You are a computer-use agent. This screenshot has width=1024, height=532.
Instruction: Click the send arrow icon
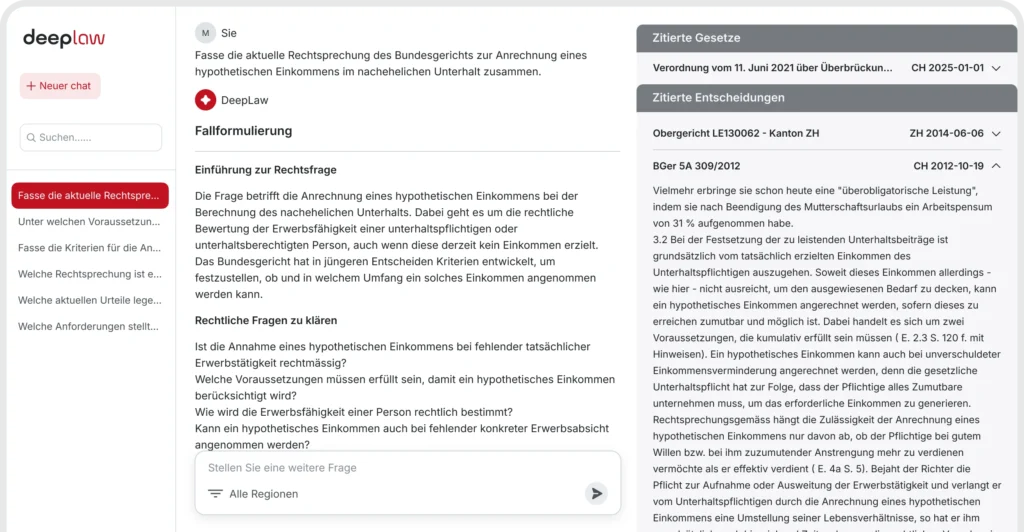(x=596, y=493)
